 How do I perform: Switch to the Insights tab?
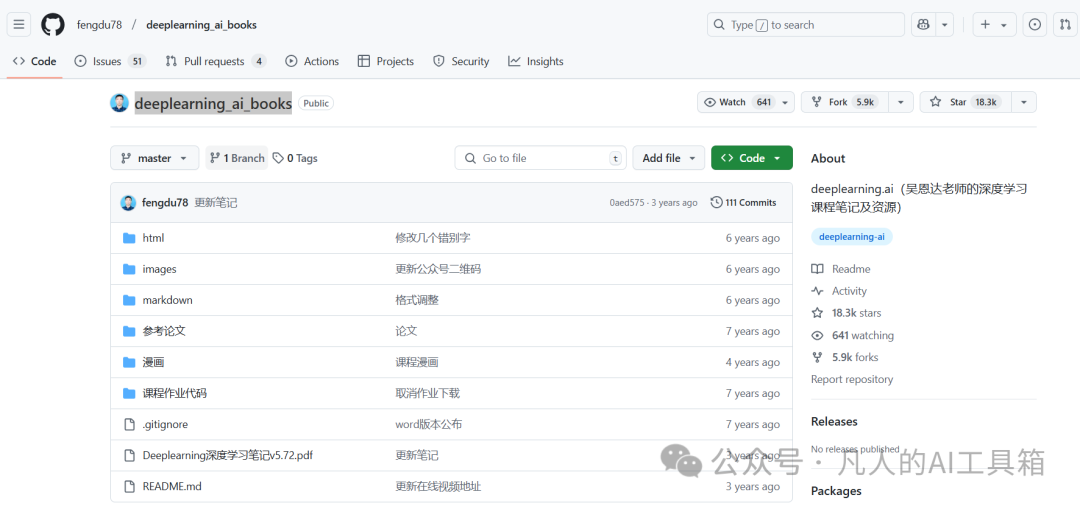[x=536, y=61]
